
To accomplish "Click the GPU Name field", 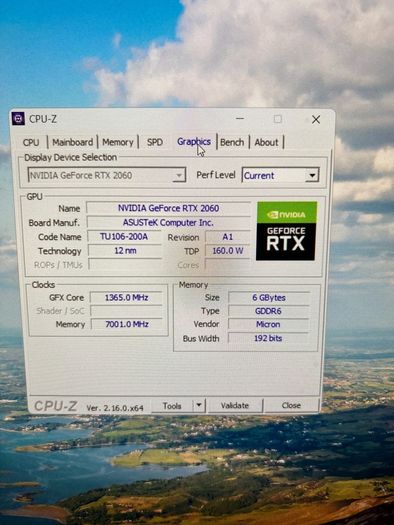I will [168, 208].
